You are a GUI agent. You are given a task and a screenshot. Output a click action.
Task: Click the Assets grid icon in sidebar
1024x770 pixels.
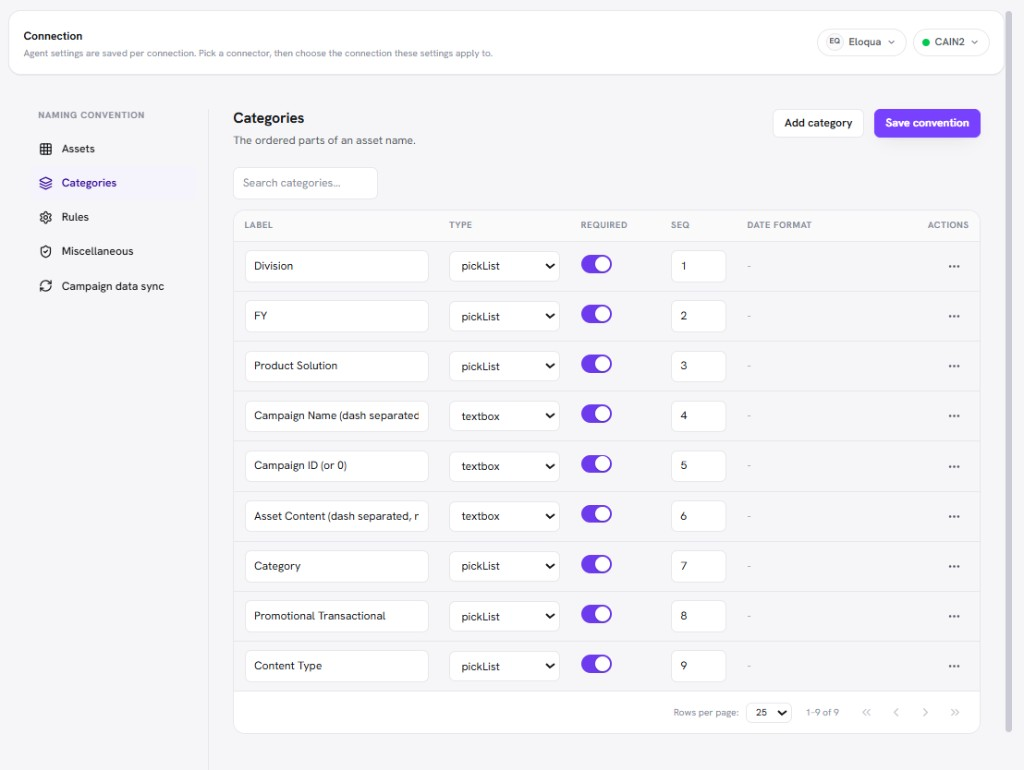[46, 149]
